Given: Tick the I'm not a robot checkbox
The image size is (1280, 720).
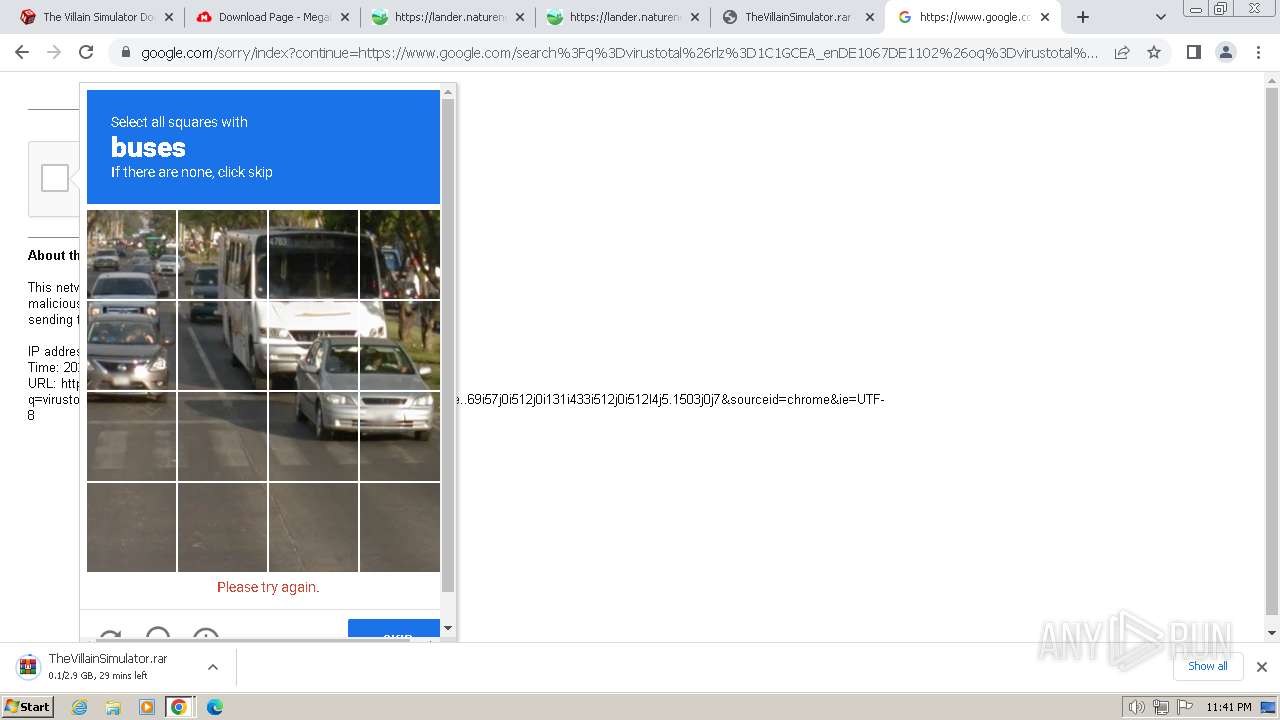Looking at the screenshot, I should (x=55, y=178).
